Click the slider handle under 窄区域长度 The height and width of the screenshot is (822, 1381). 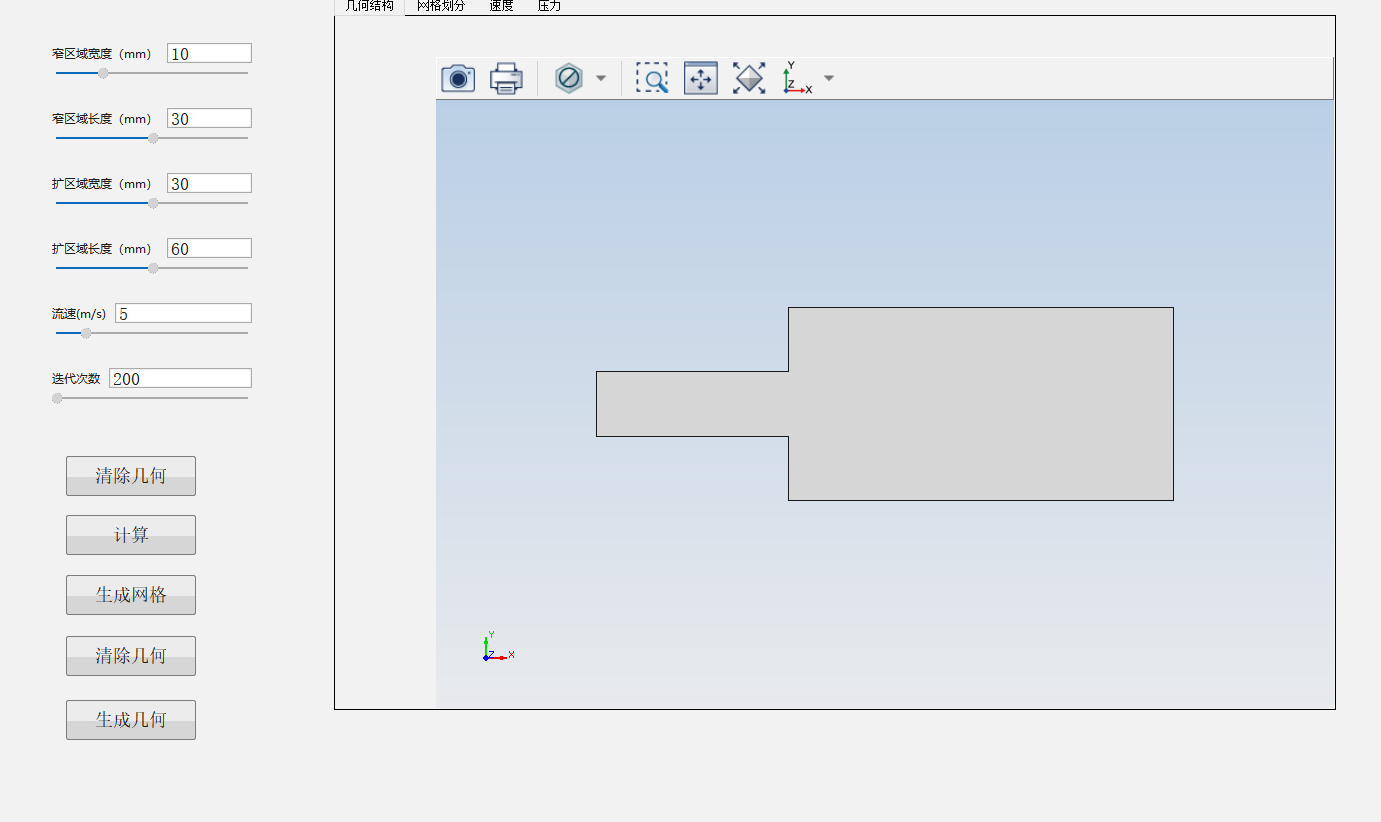pos(153,138)
